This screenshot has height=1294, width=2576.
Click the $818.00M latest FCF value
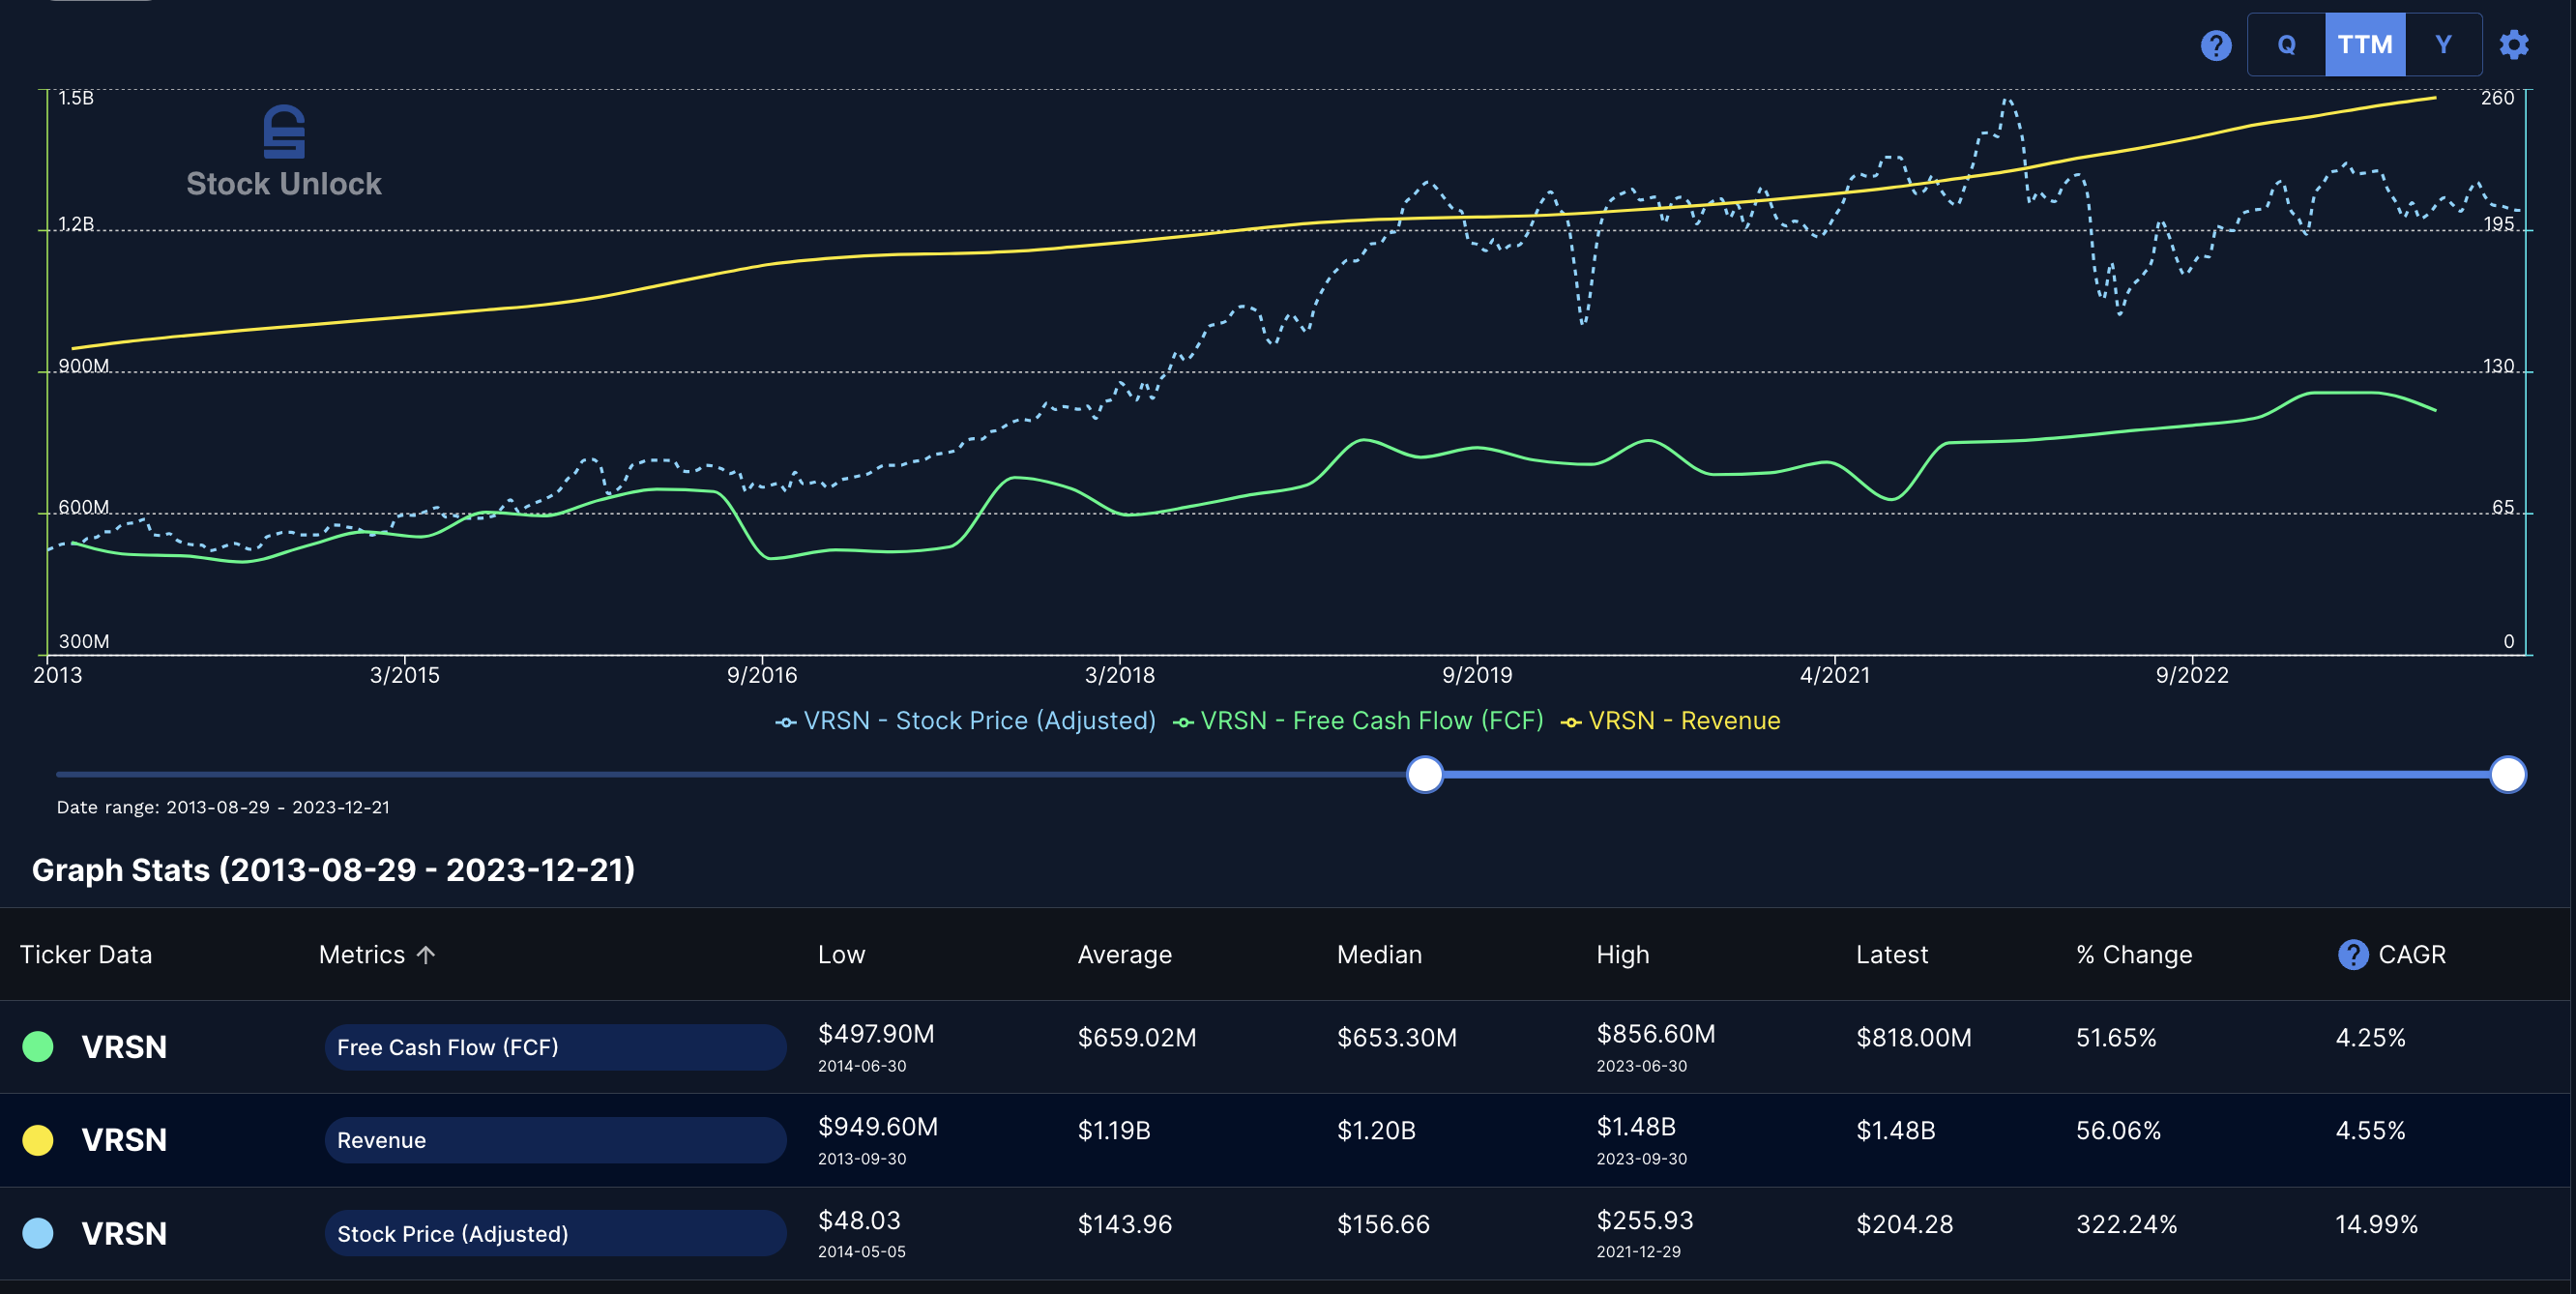pyautogui.click(x=1914, y=1038)
